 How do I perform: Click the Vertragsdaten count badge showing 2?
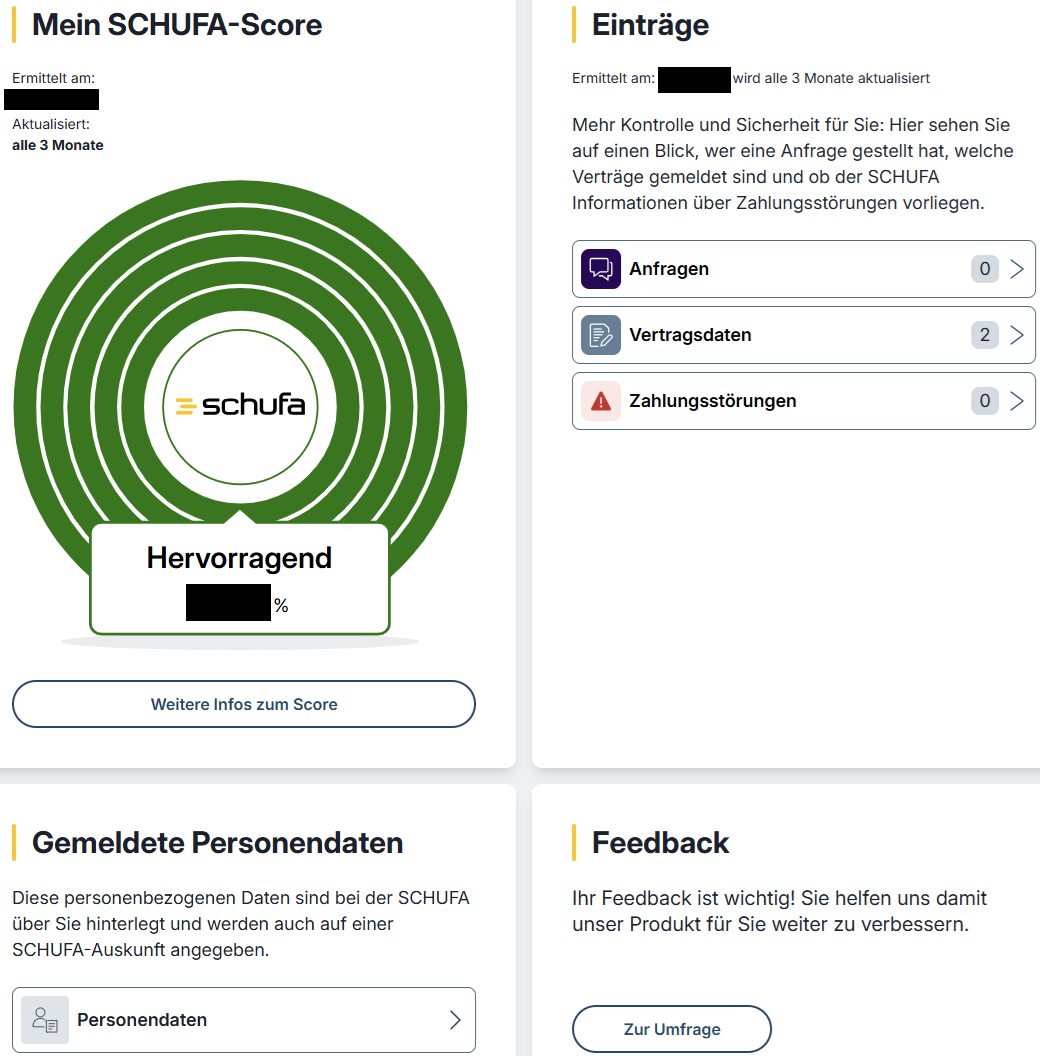point(985,335)
